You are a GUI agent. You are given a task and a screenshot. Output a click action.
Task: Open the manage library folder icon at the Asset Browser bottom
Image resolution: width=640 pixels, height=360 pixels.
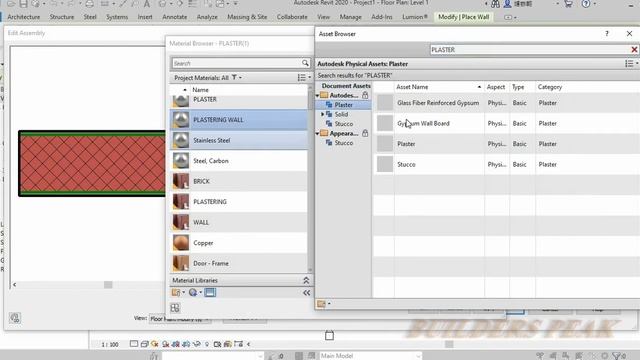321,304
